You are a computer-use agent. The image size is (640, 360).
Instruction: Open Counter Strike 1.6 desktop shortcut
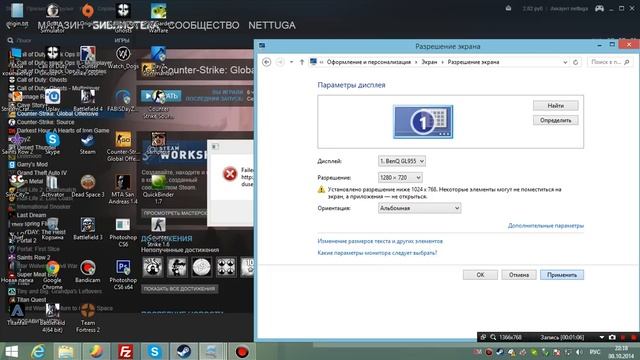point(158,232)
